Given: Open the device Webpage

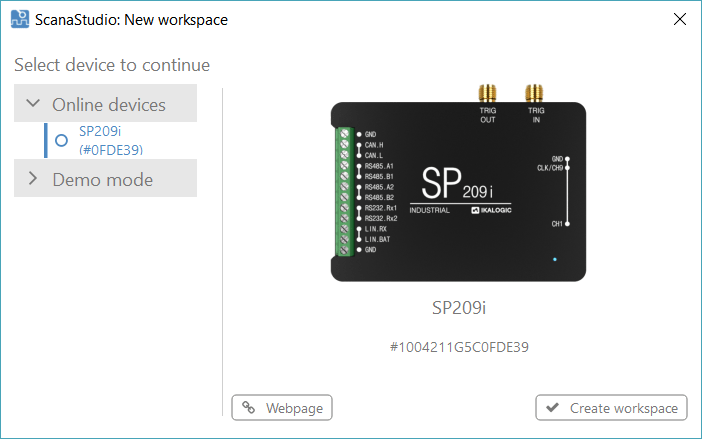Looking at the screenshot, I should 282,408.
